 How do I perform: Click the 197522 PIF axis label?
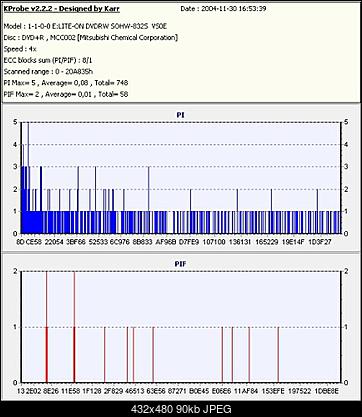pyautogui.click(x=300, y=391)
